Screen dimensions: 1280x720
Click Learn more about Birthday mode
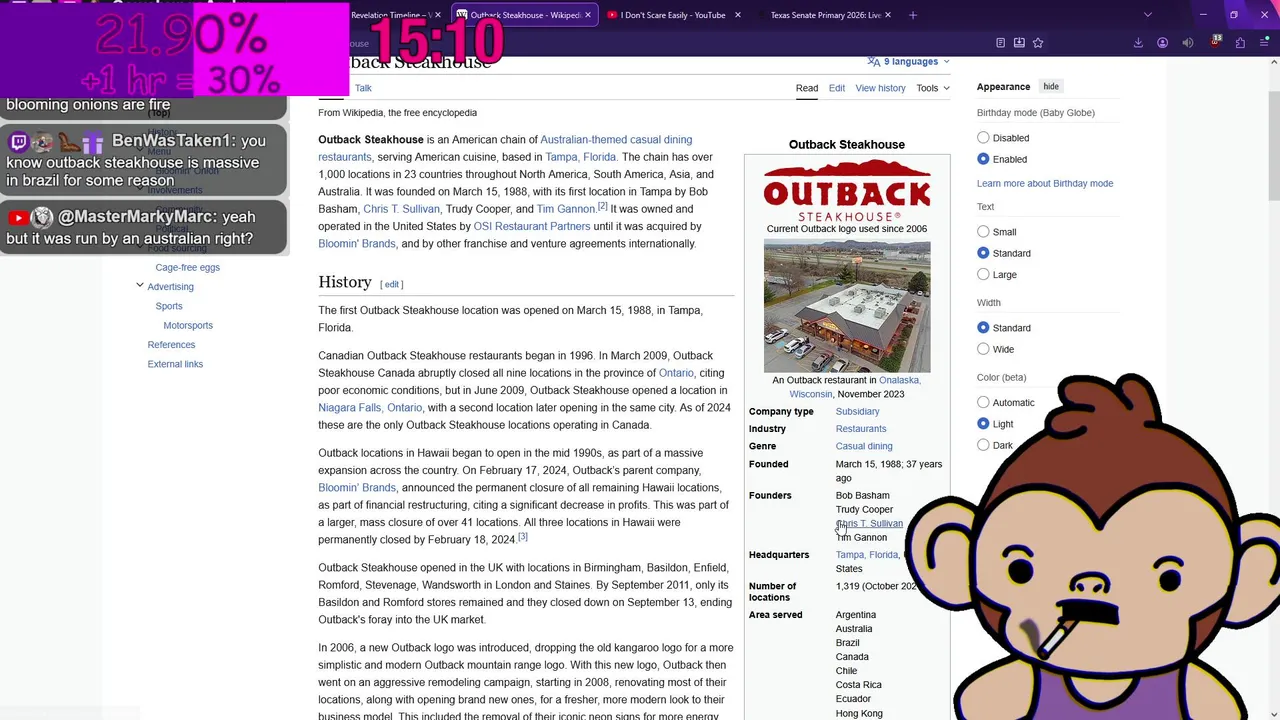tap(1045, 183)
